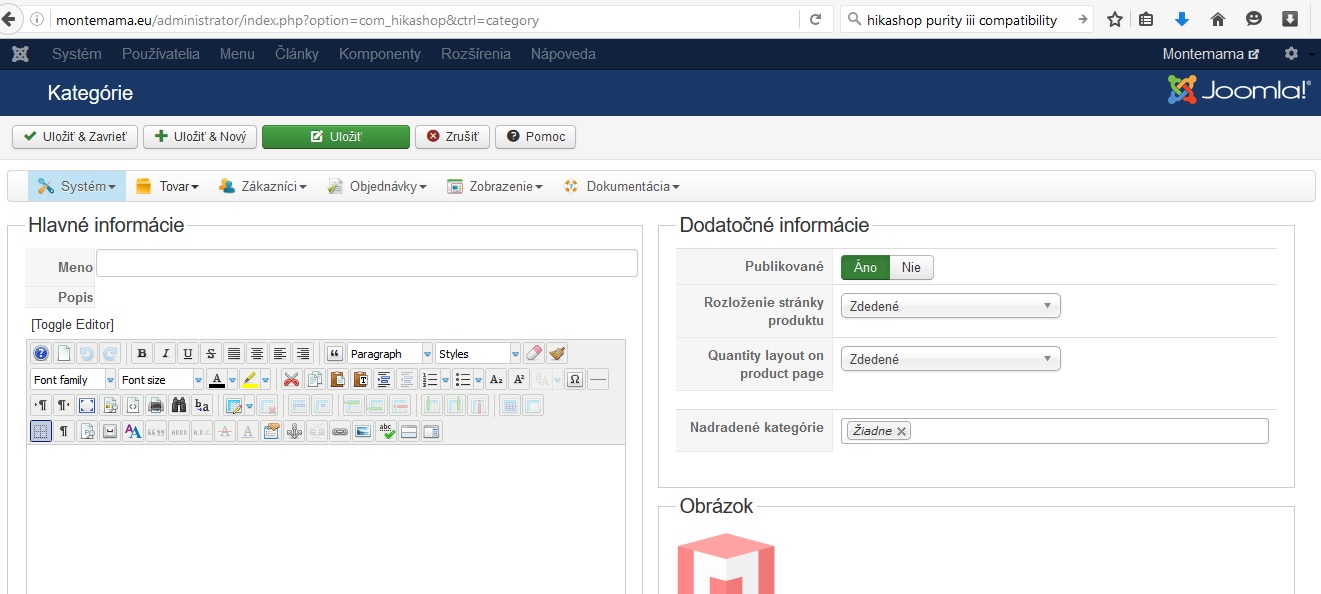
Task: Click the Pomoc button
Action: point(536,136)
